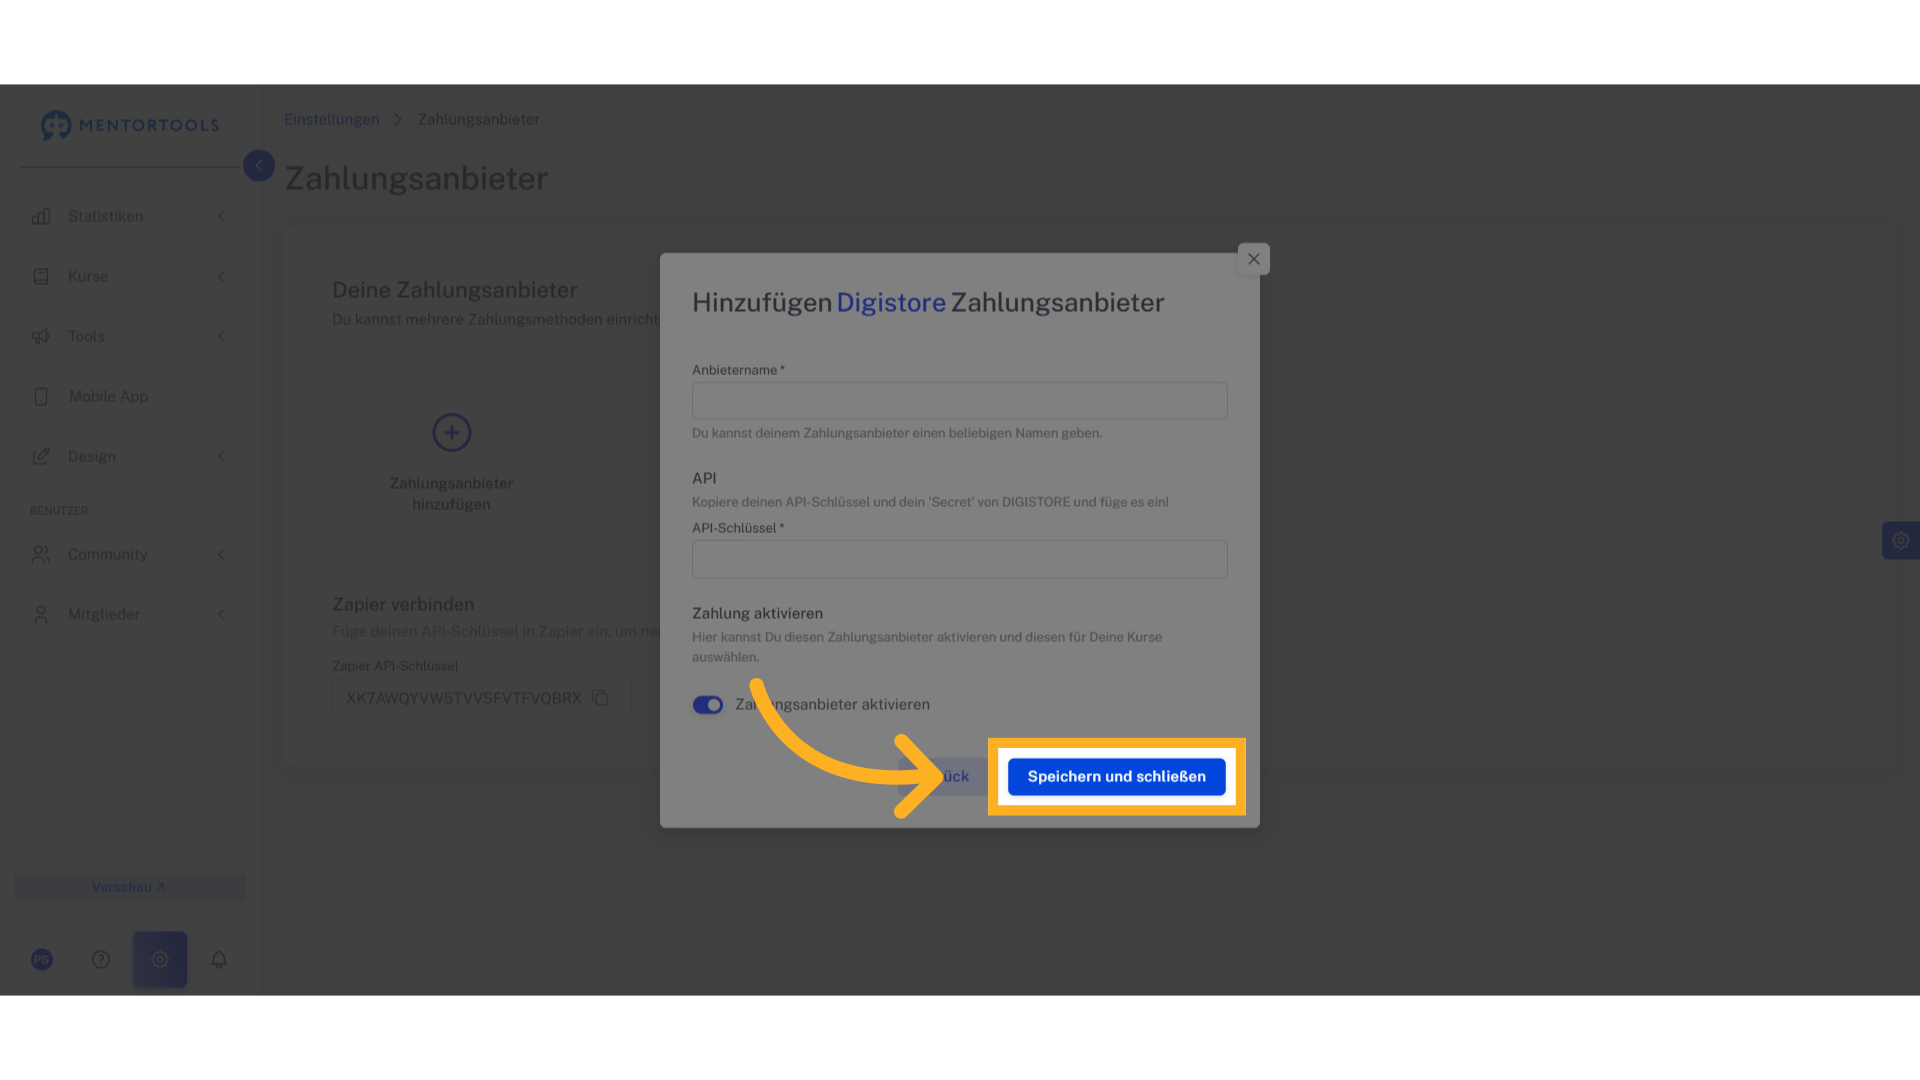Click the Mentortools logo
The image size is (1920, 1080).
[x=130, y=125]
